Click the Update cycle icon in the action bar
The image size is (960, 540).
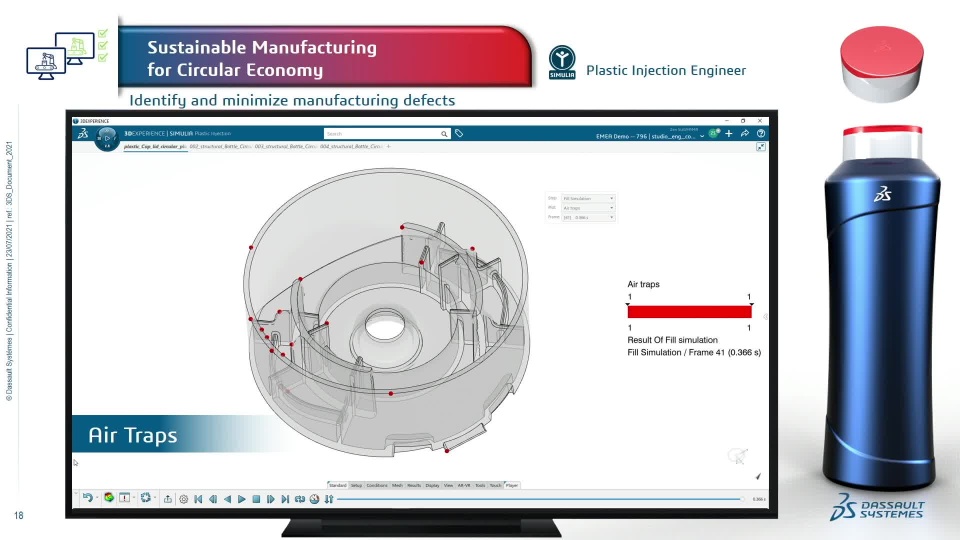pyautogui.click(x=146, y=498)
